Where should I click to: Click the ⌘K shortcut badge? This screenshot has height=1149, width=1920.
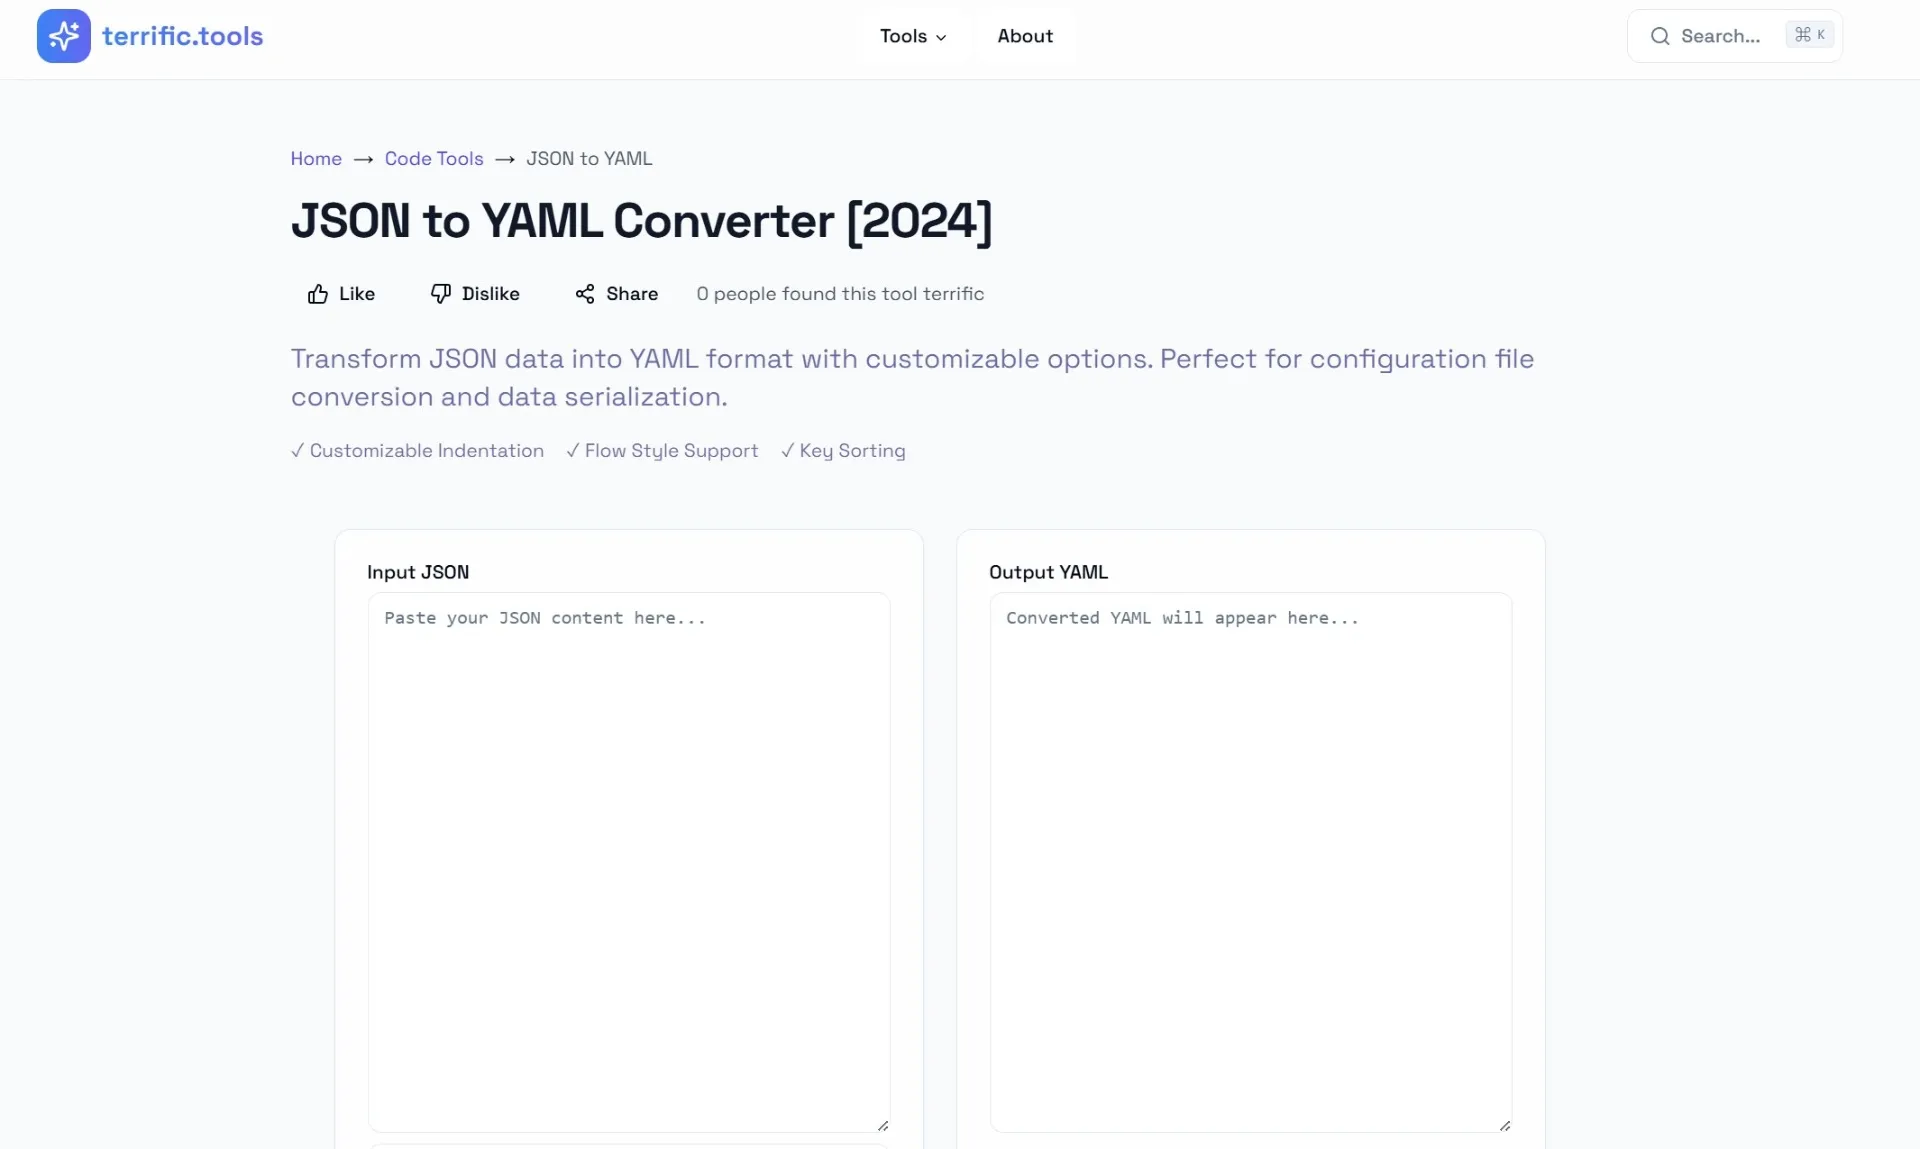tap(1809, 35)
